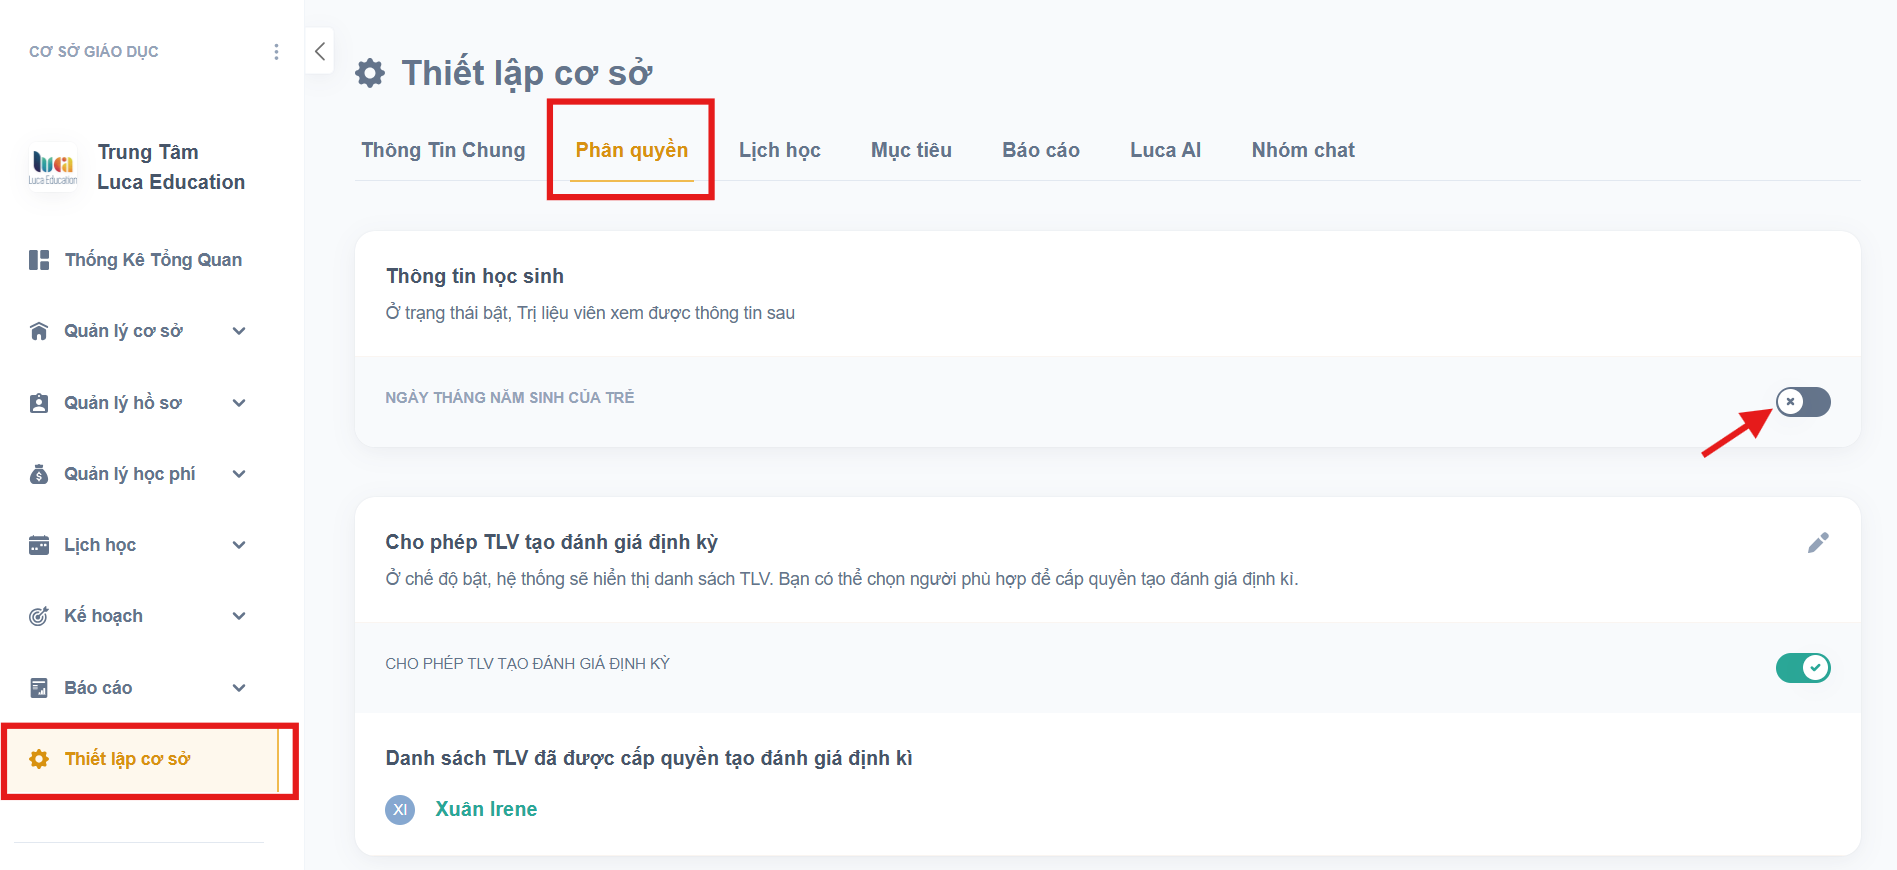Viewport: 1897px width, 870px height.
Task: Disable the Cho phép TLV tạo đánh giá định kỳ toggle
Action: click(x=1803, y=668)
